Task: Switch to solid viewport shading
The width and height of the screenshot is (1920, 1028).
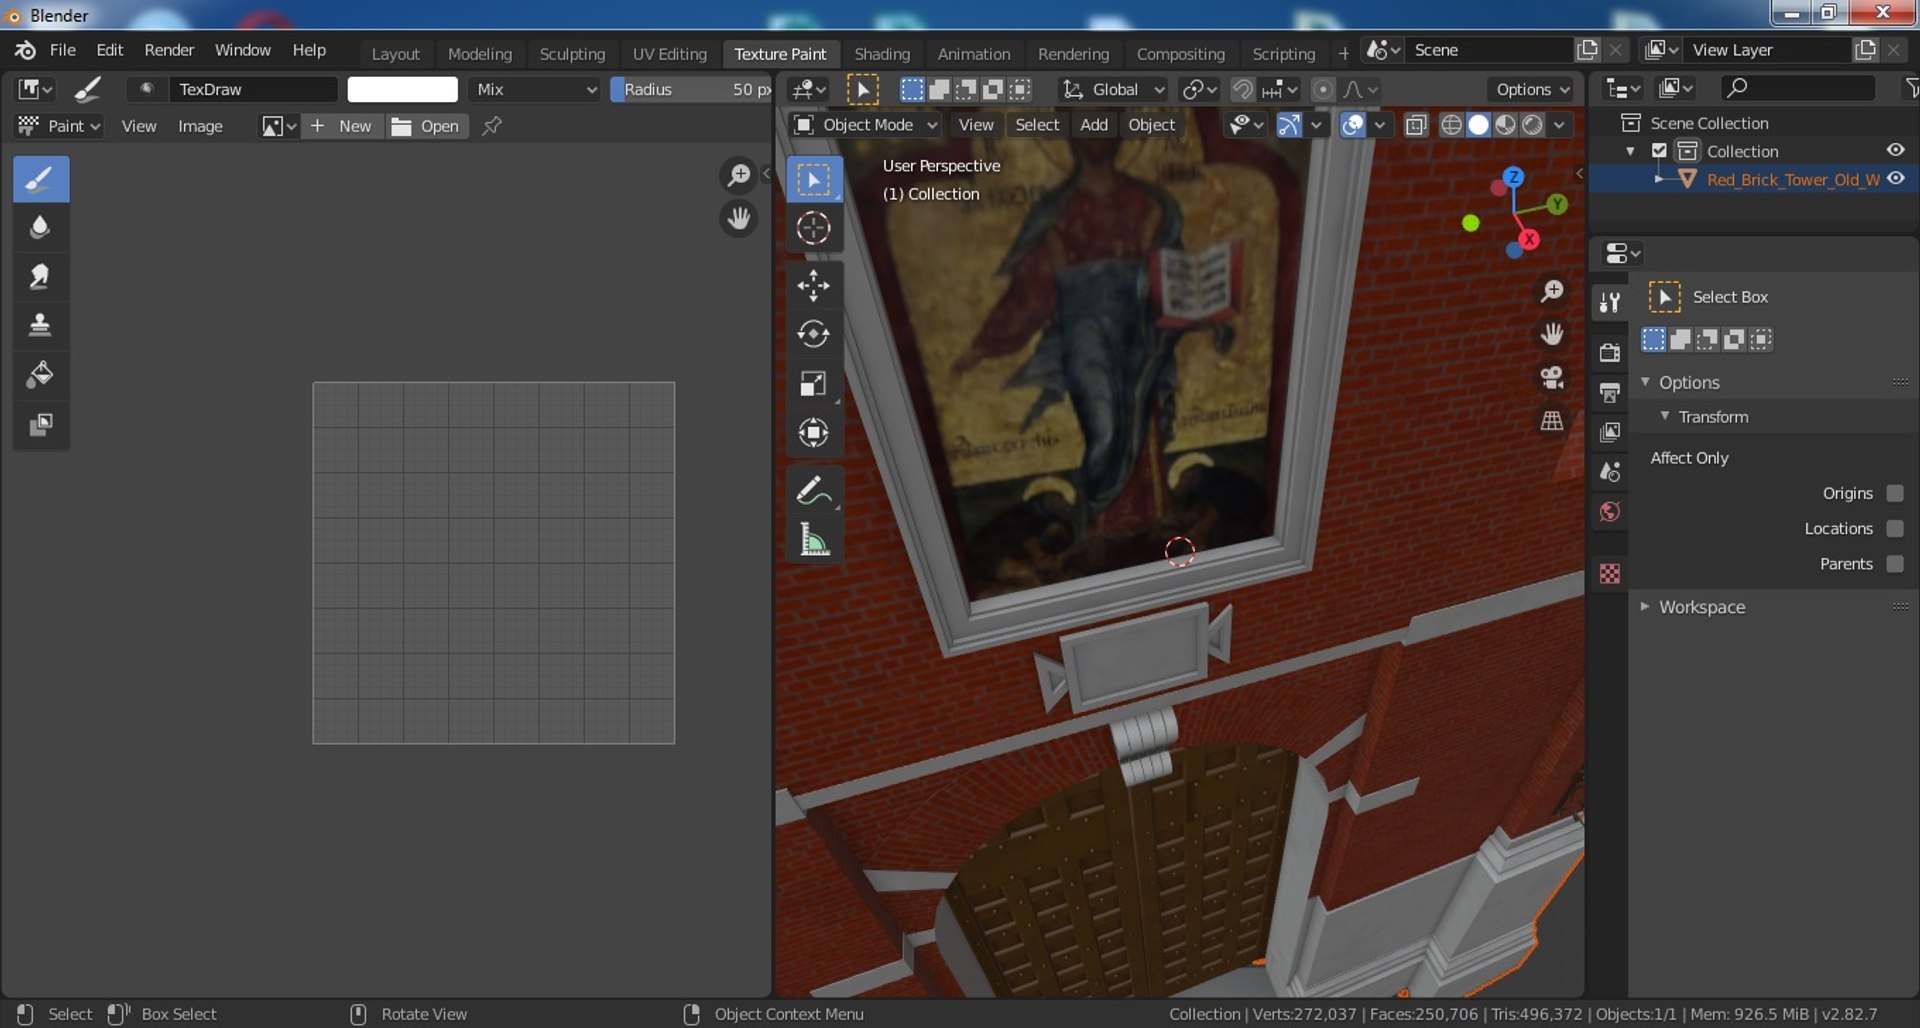Action: [1478, 125]
